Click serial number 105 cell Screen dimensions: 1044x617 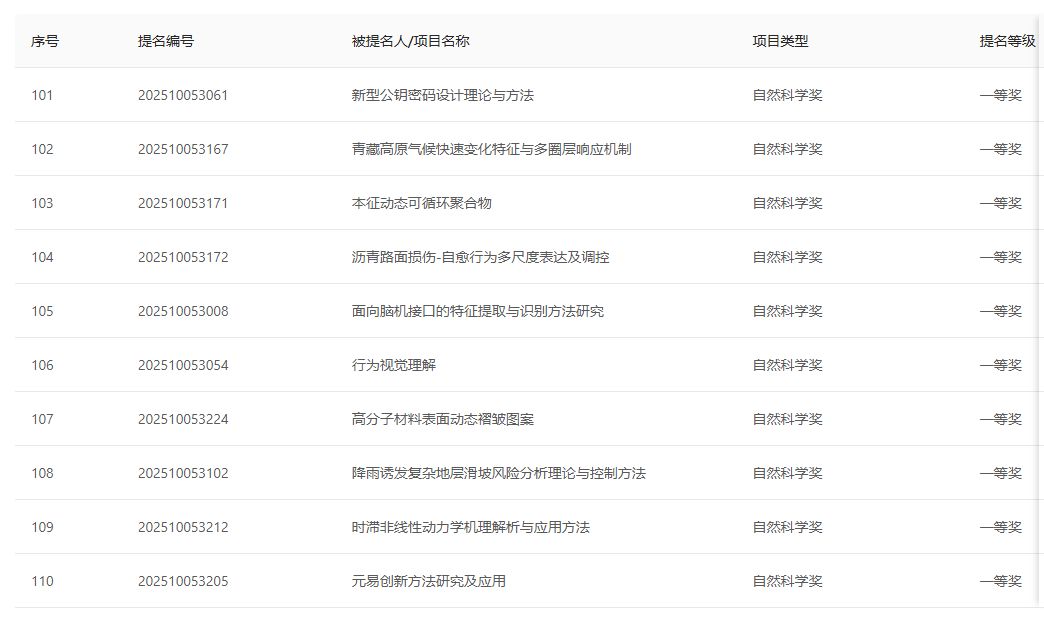tap(42, 311)
